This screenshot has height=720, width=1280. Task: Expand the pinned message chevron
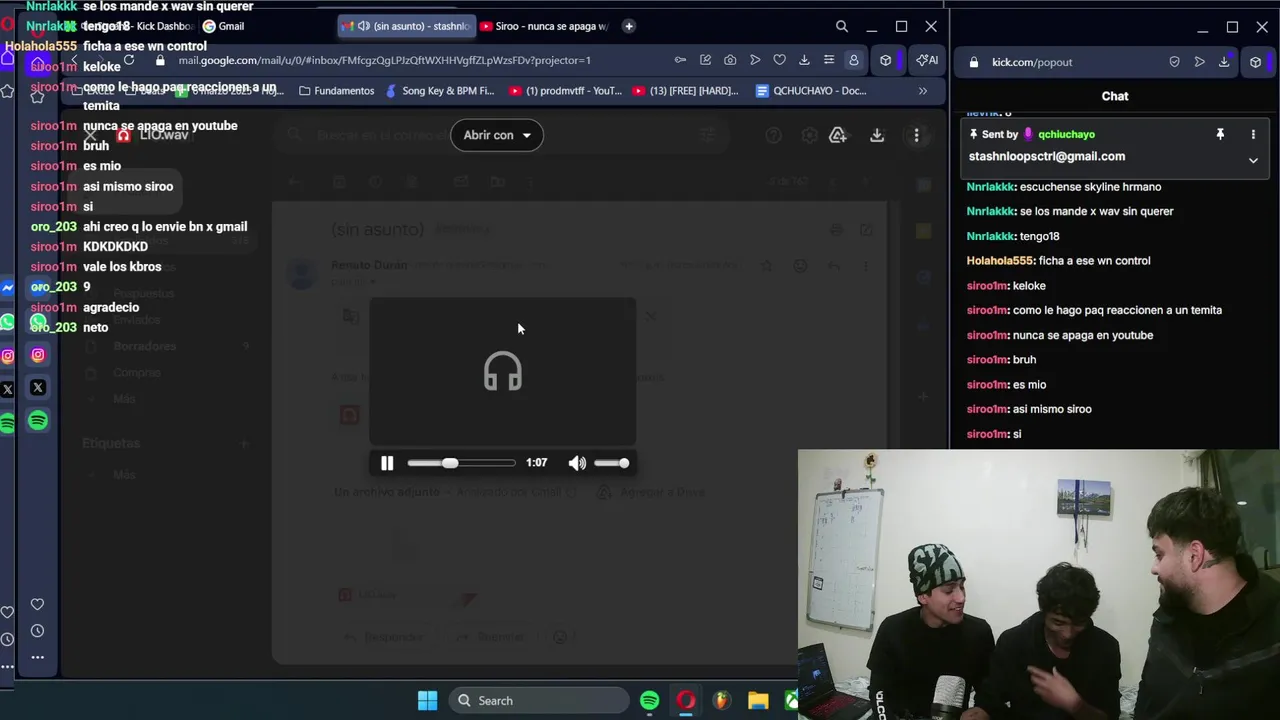click(x=1253, y=160)
